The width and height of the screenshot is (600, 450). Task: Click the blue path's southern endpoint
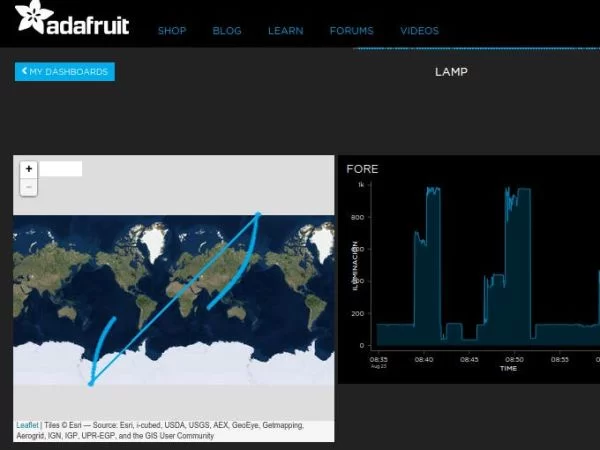click(91, 382)
